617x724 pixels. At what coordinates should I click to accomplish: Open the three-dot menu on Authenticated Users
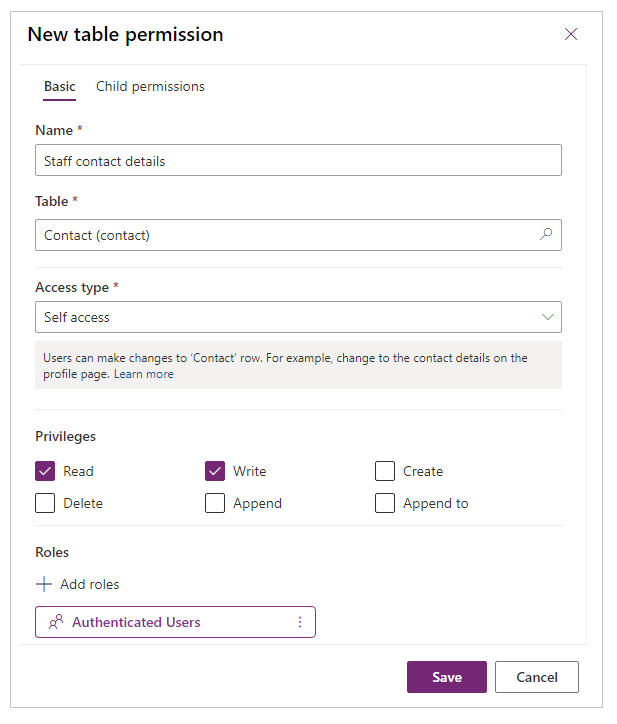click(x=300, y=622)
